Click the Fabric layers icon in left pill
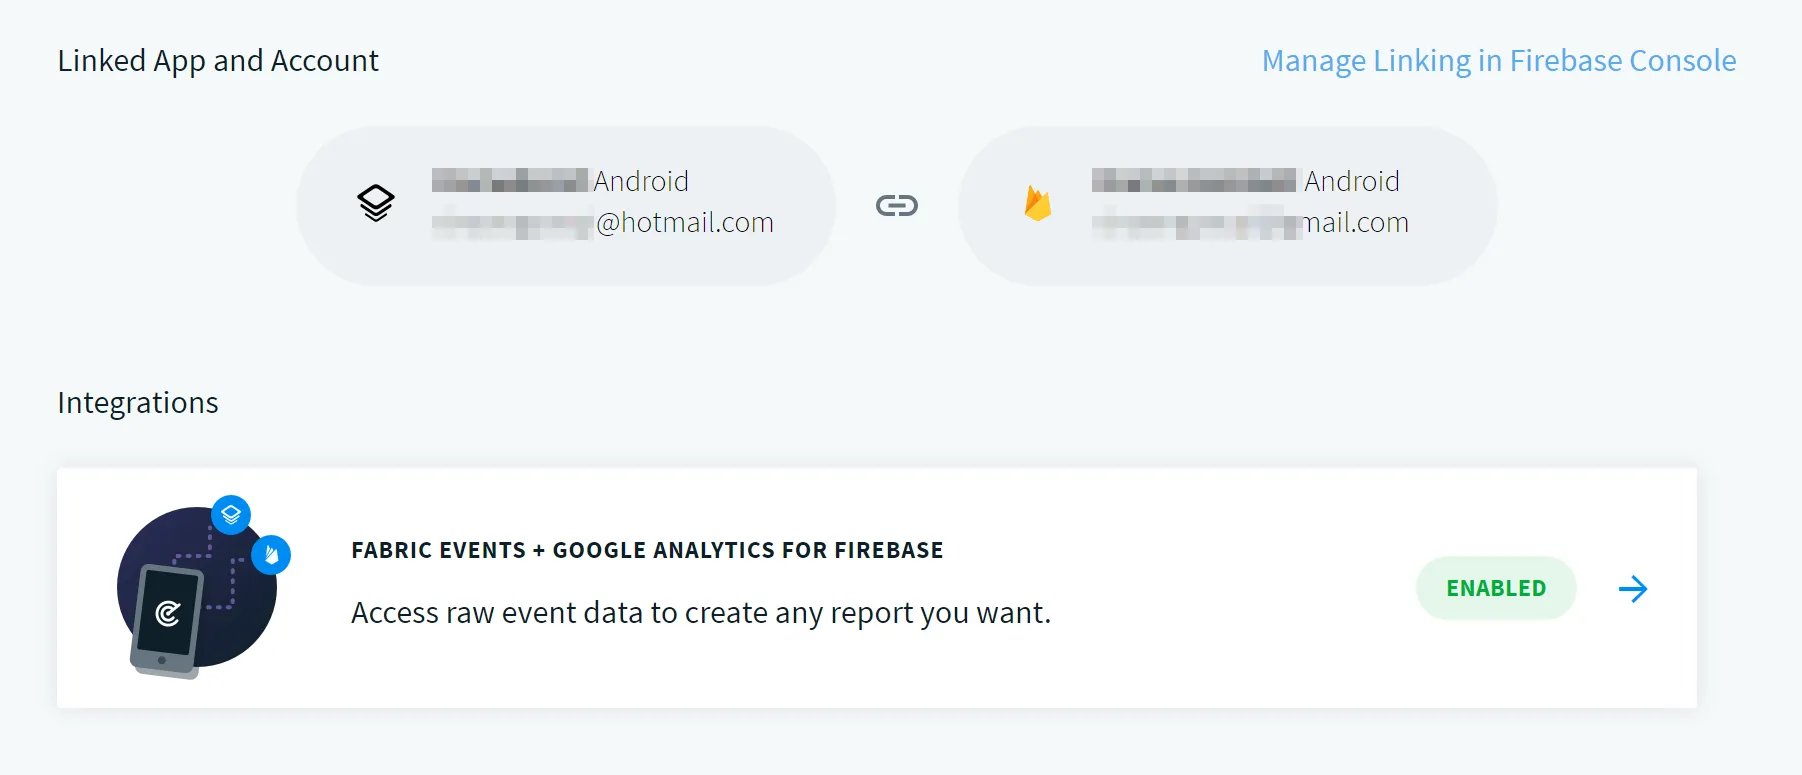1802x775 pixels. [376, 203]
